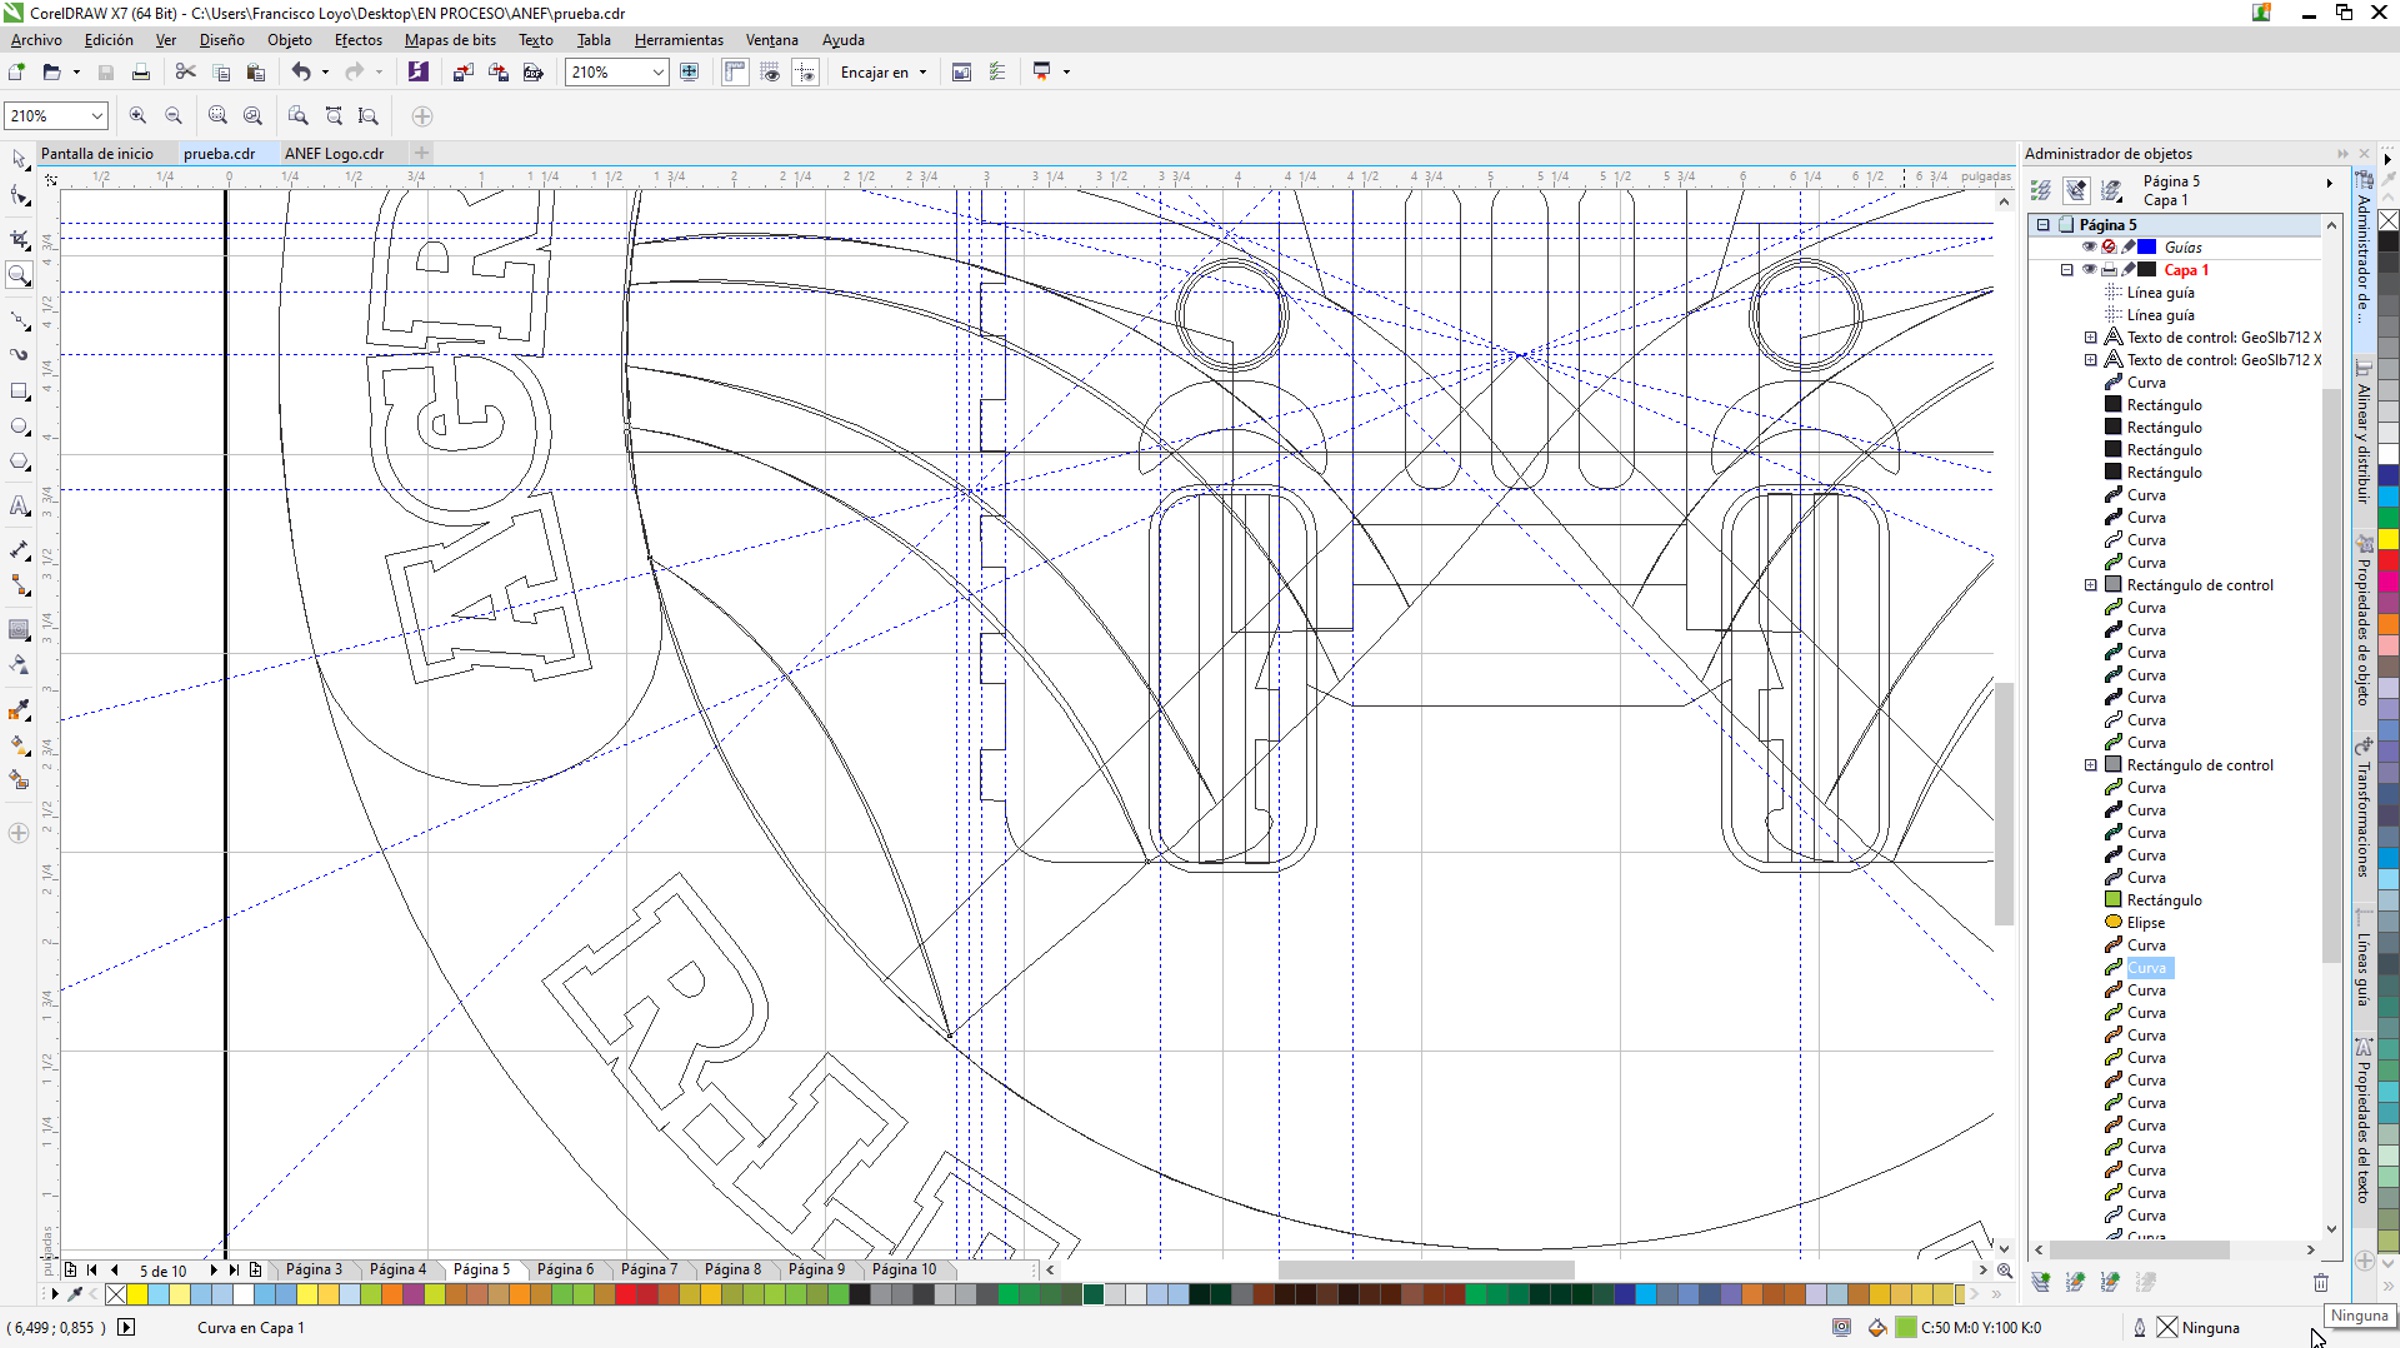Viewport: 2400px width, 1348px height.
Task: Select the Freehand drawing tool
Action: pos(19,320)
